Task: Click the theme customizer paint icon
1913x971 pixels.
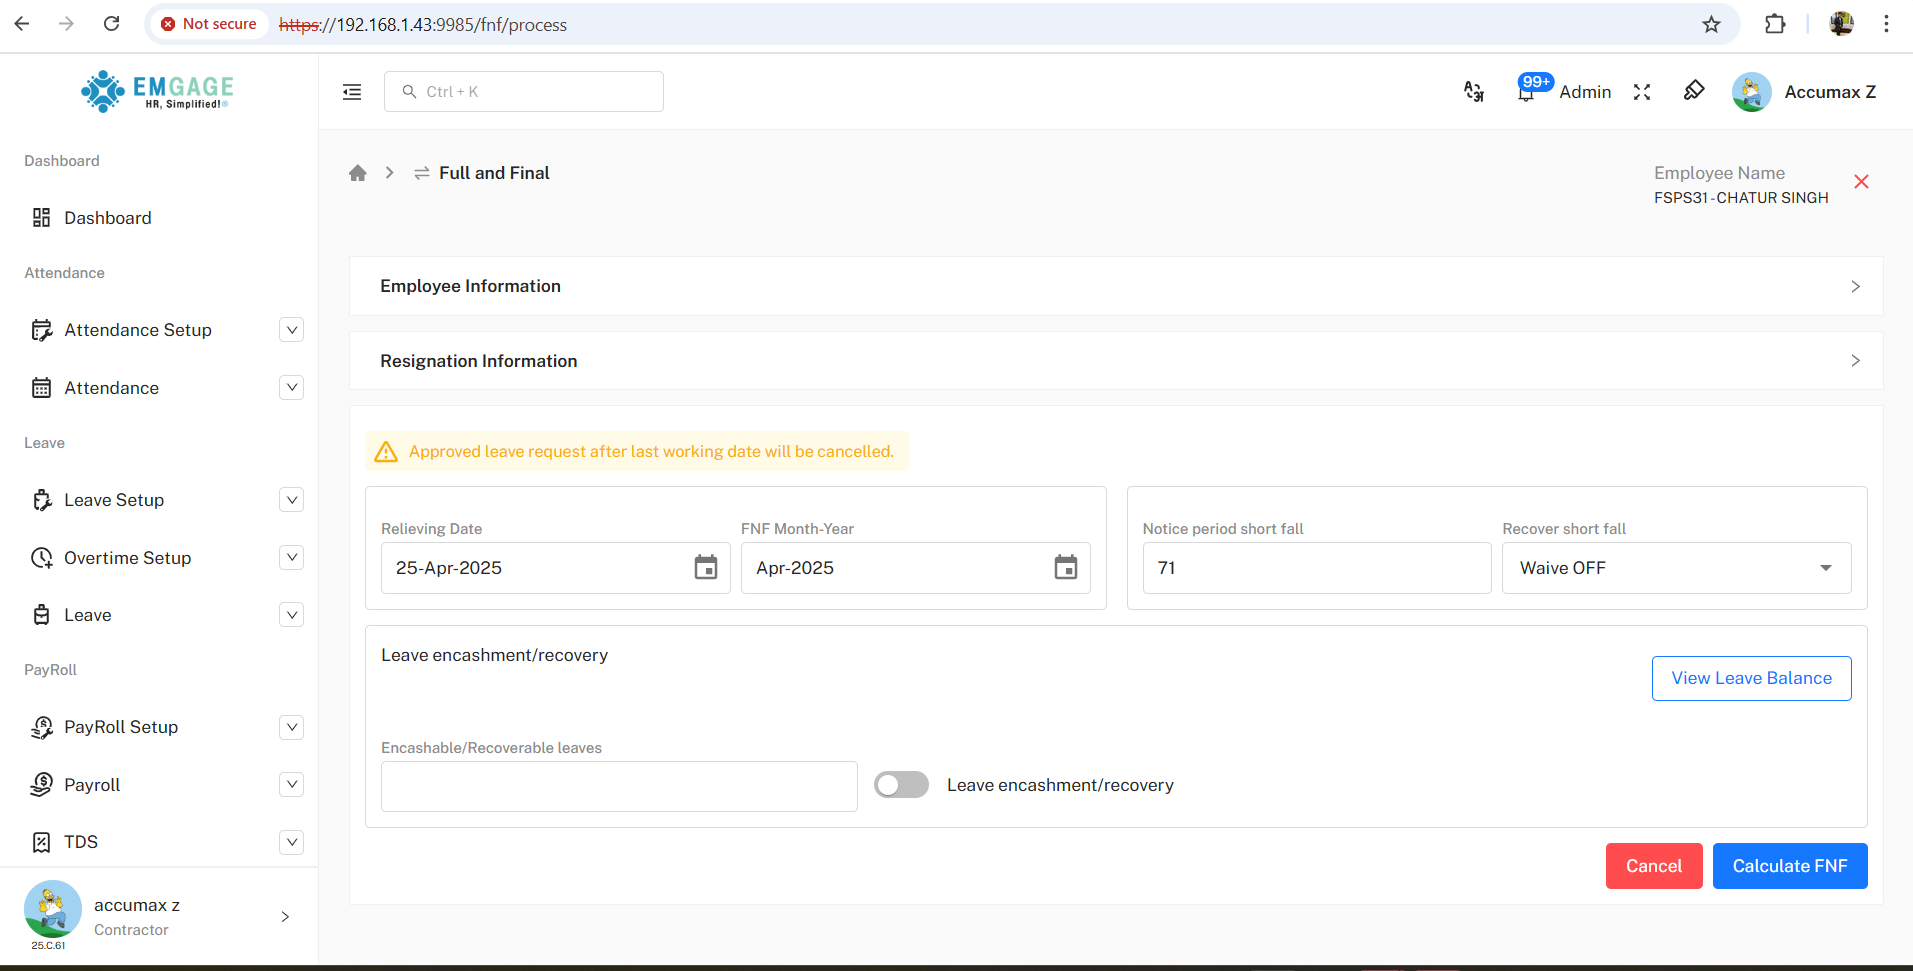Action: 1693,91
